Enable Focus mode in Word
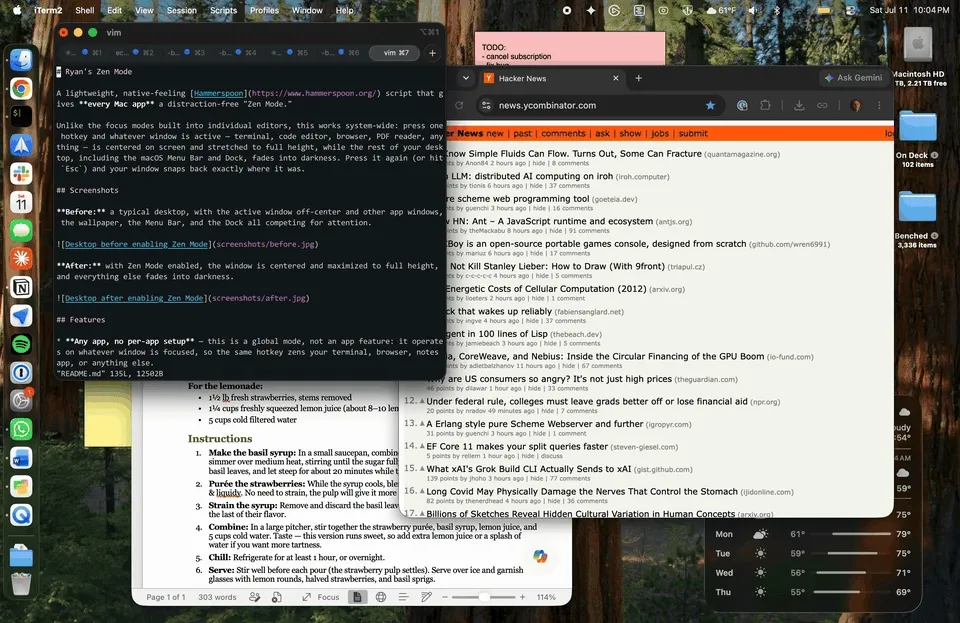The image size is (960, 623). [x=321, y=597]
